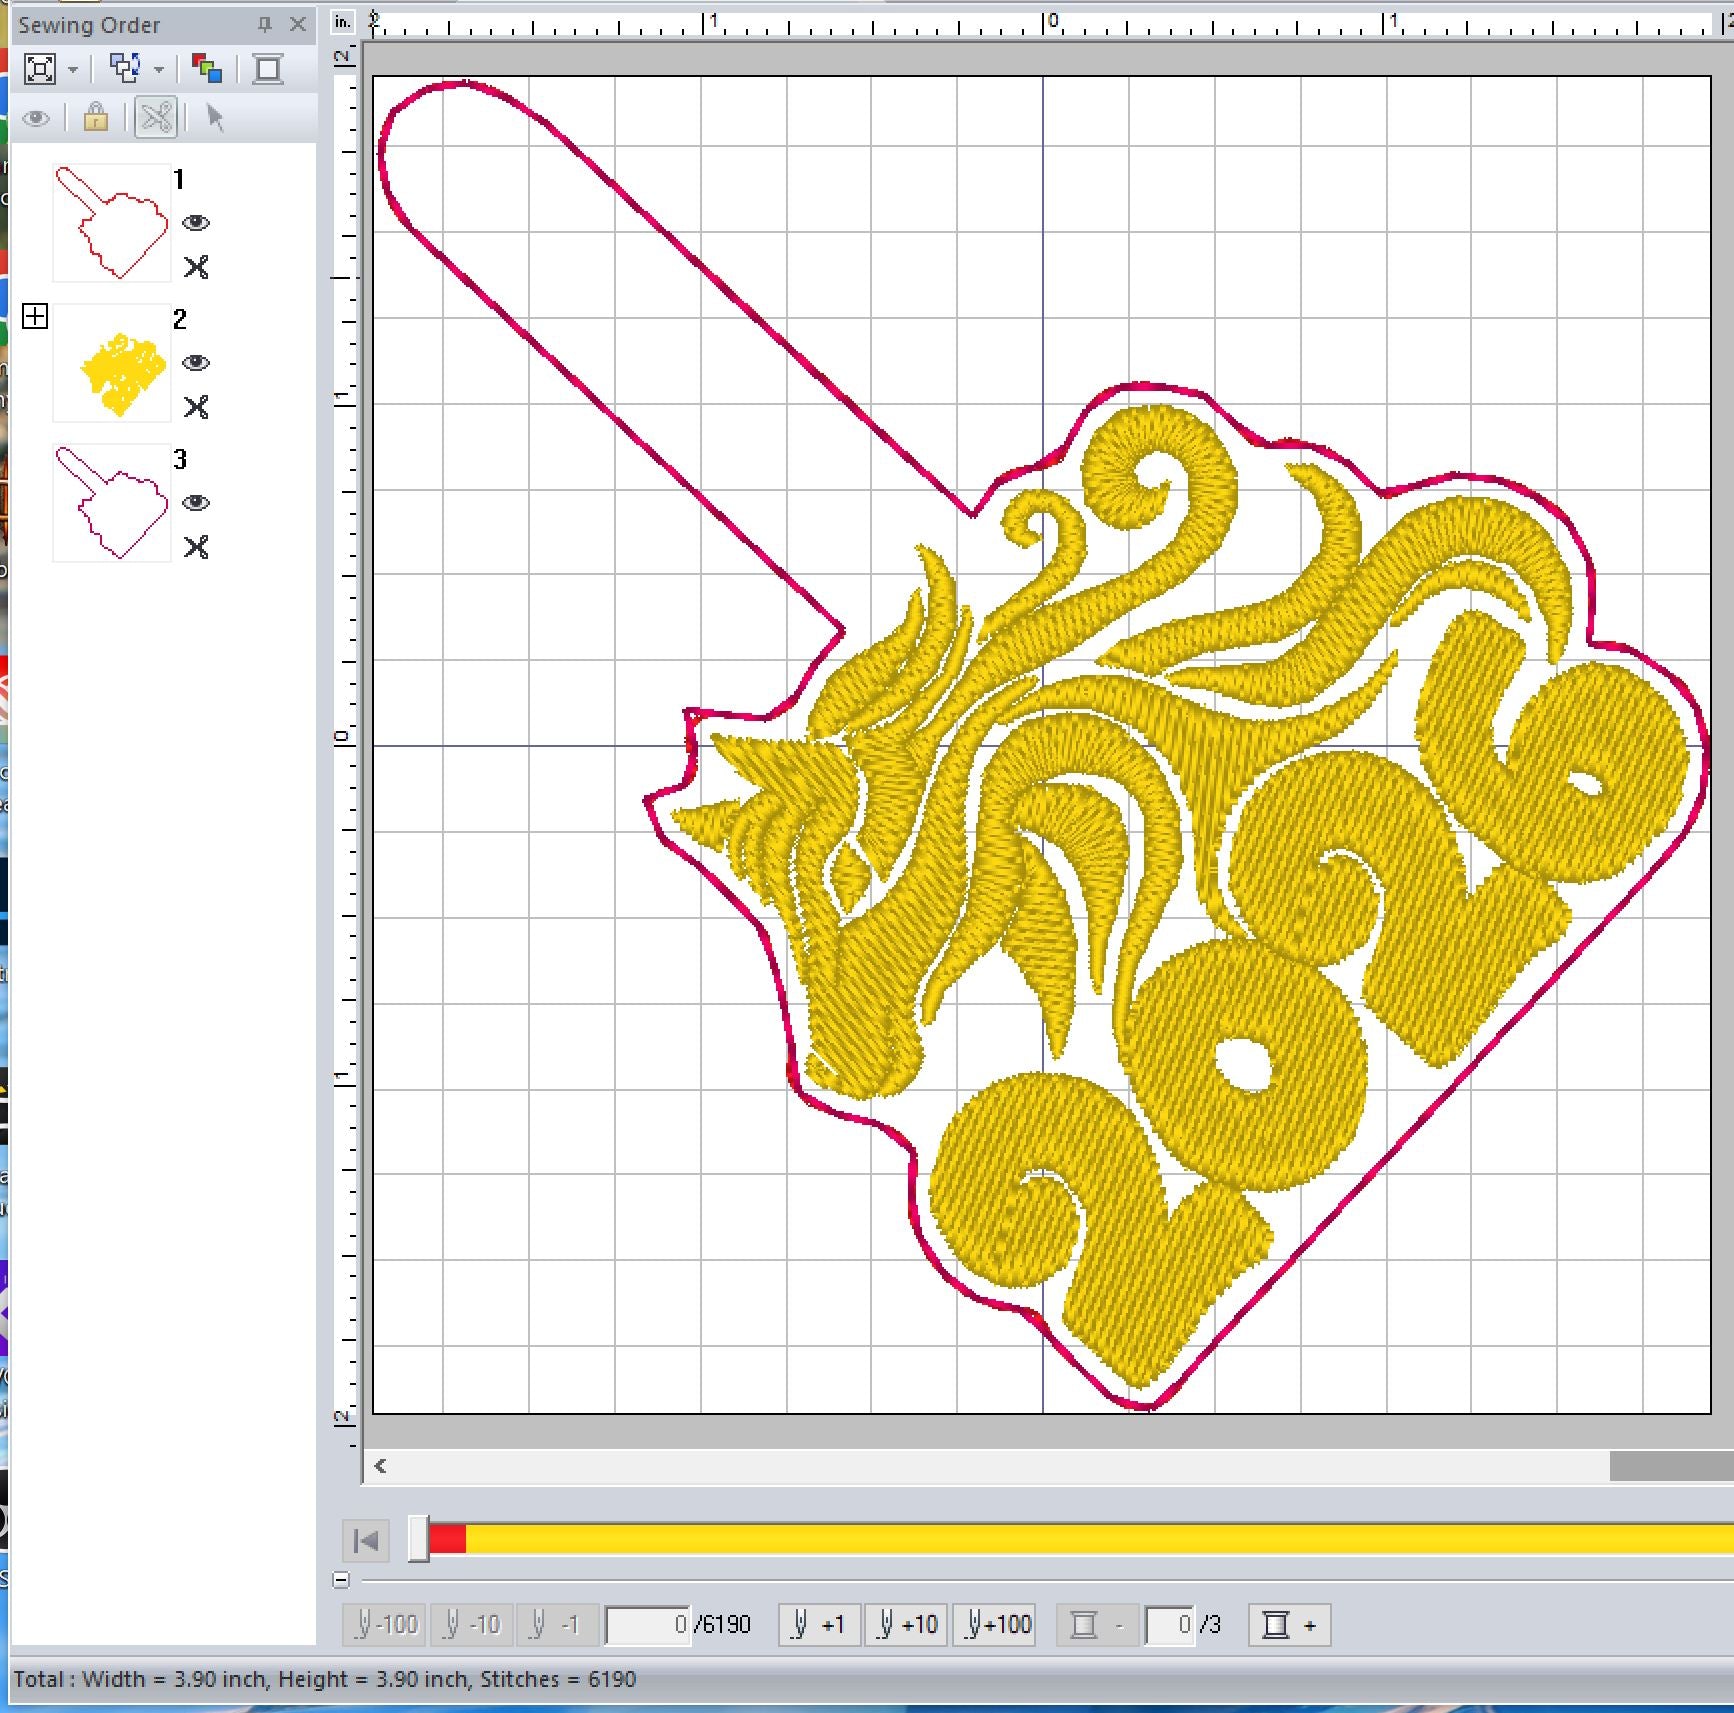Click the padlock lock icon
Image resolution: width=1734 pixels, height=1713 pixels.
(x=96, y=118)
